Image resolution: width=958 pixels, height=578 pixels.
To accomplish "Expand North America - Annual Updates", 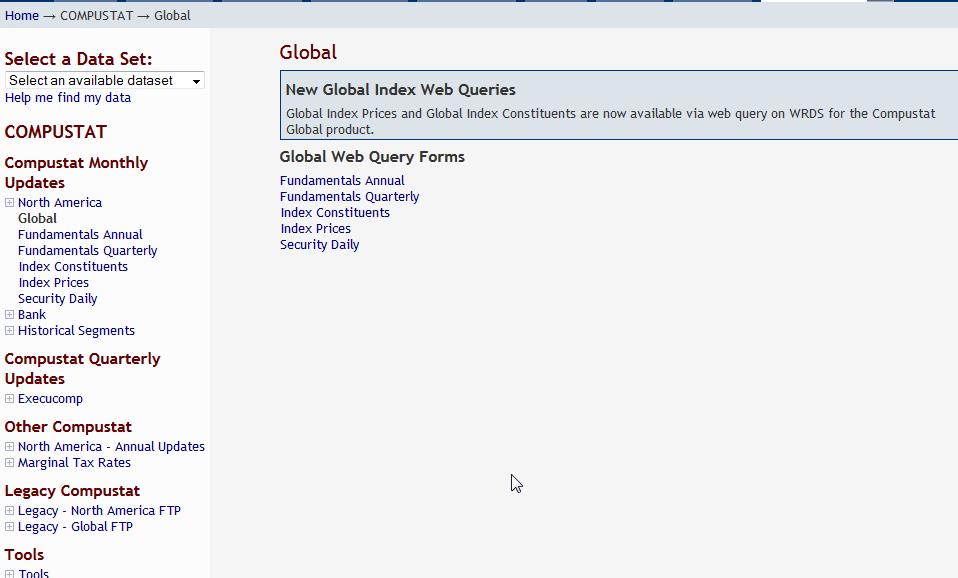I will coord(9,446).
